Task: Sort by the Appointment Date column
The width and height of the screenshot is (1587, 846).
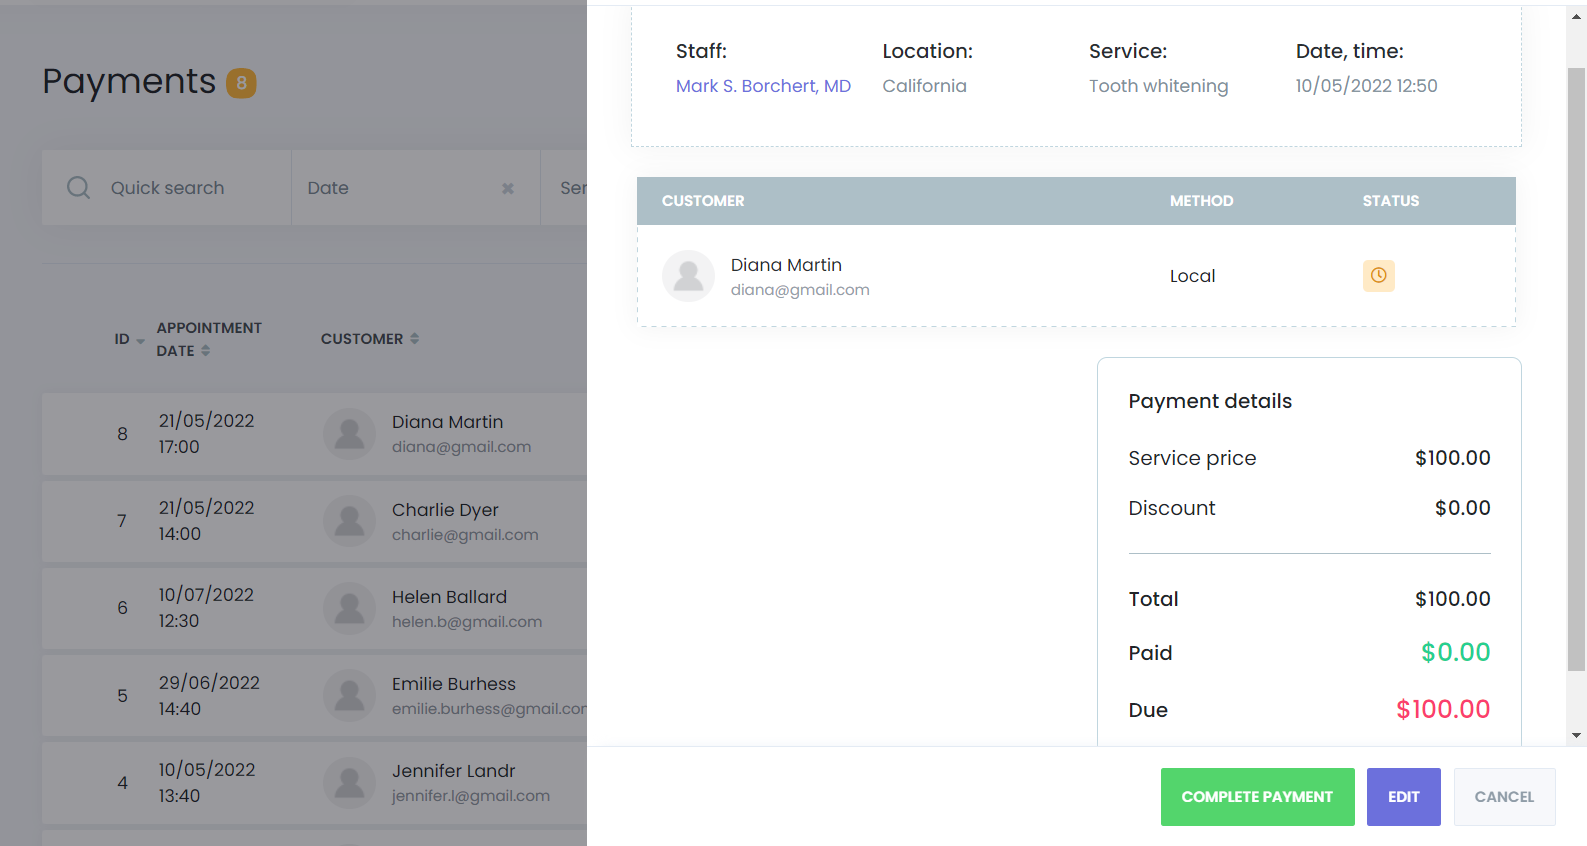Action: click(x=205, y=351)
